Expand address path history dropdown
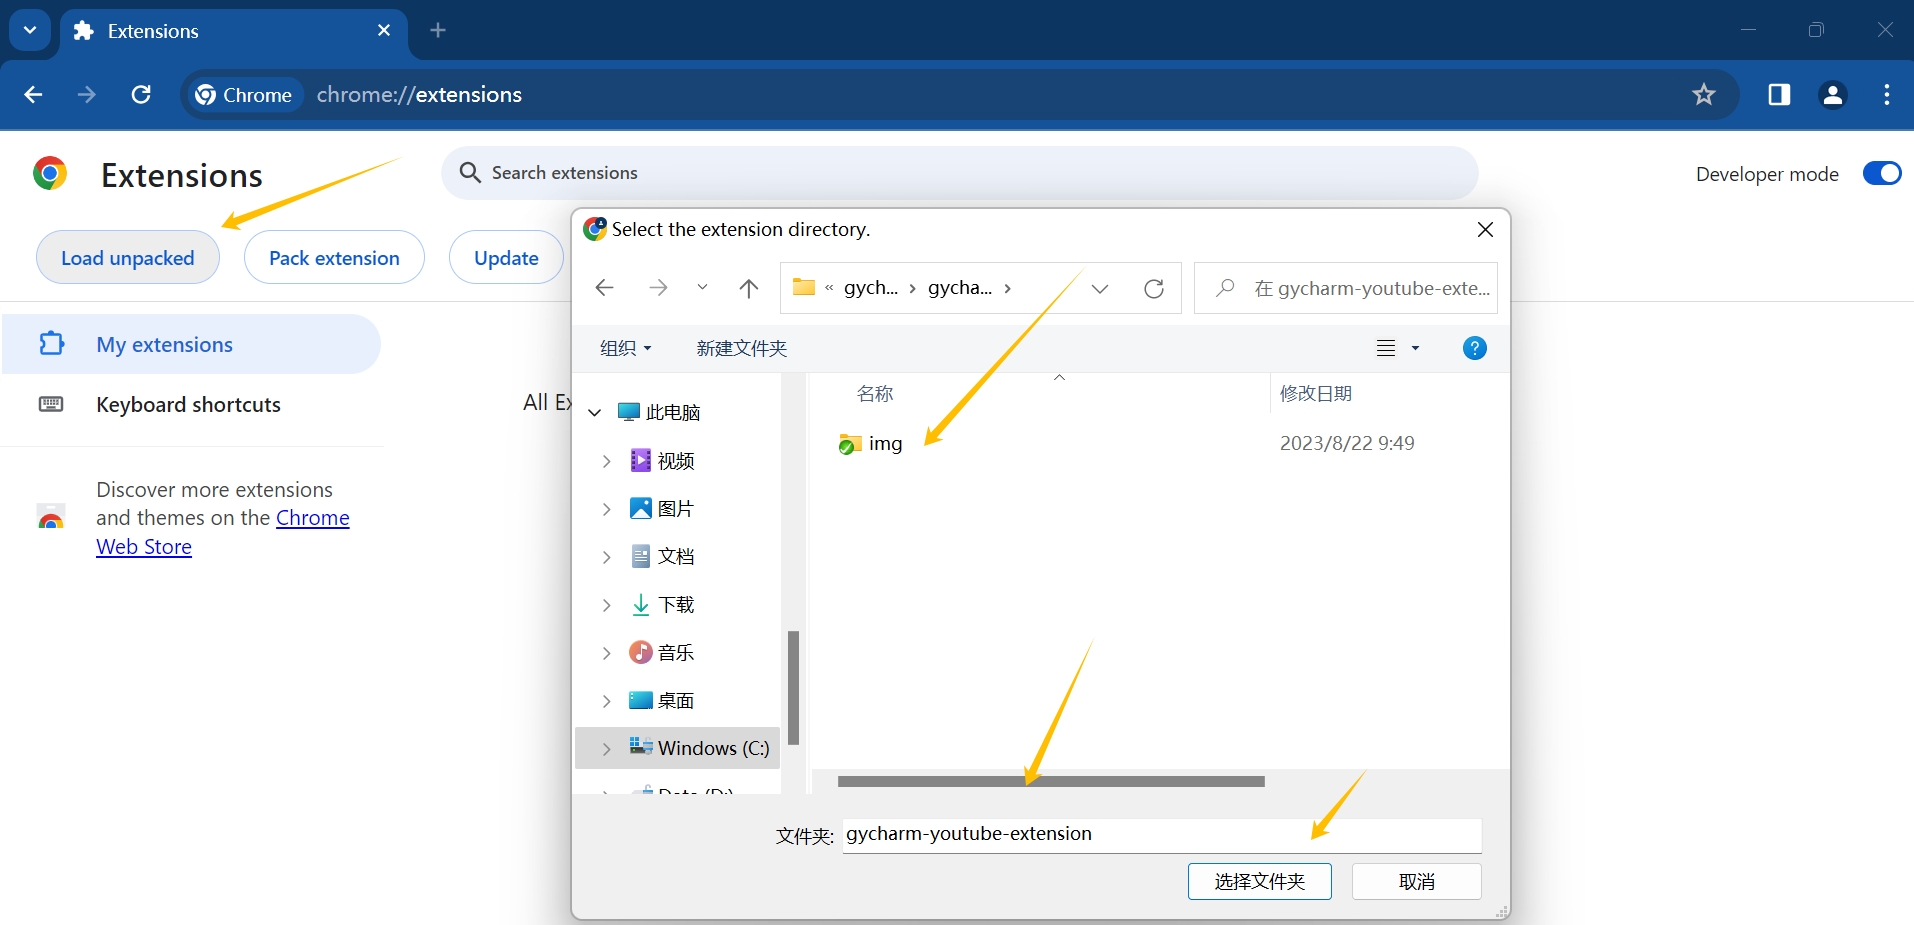This screenshot has height=925, width=1914. click(x=1100, y=288)
